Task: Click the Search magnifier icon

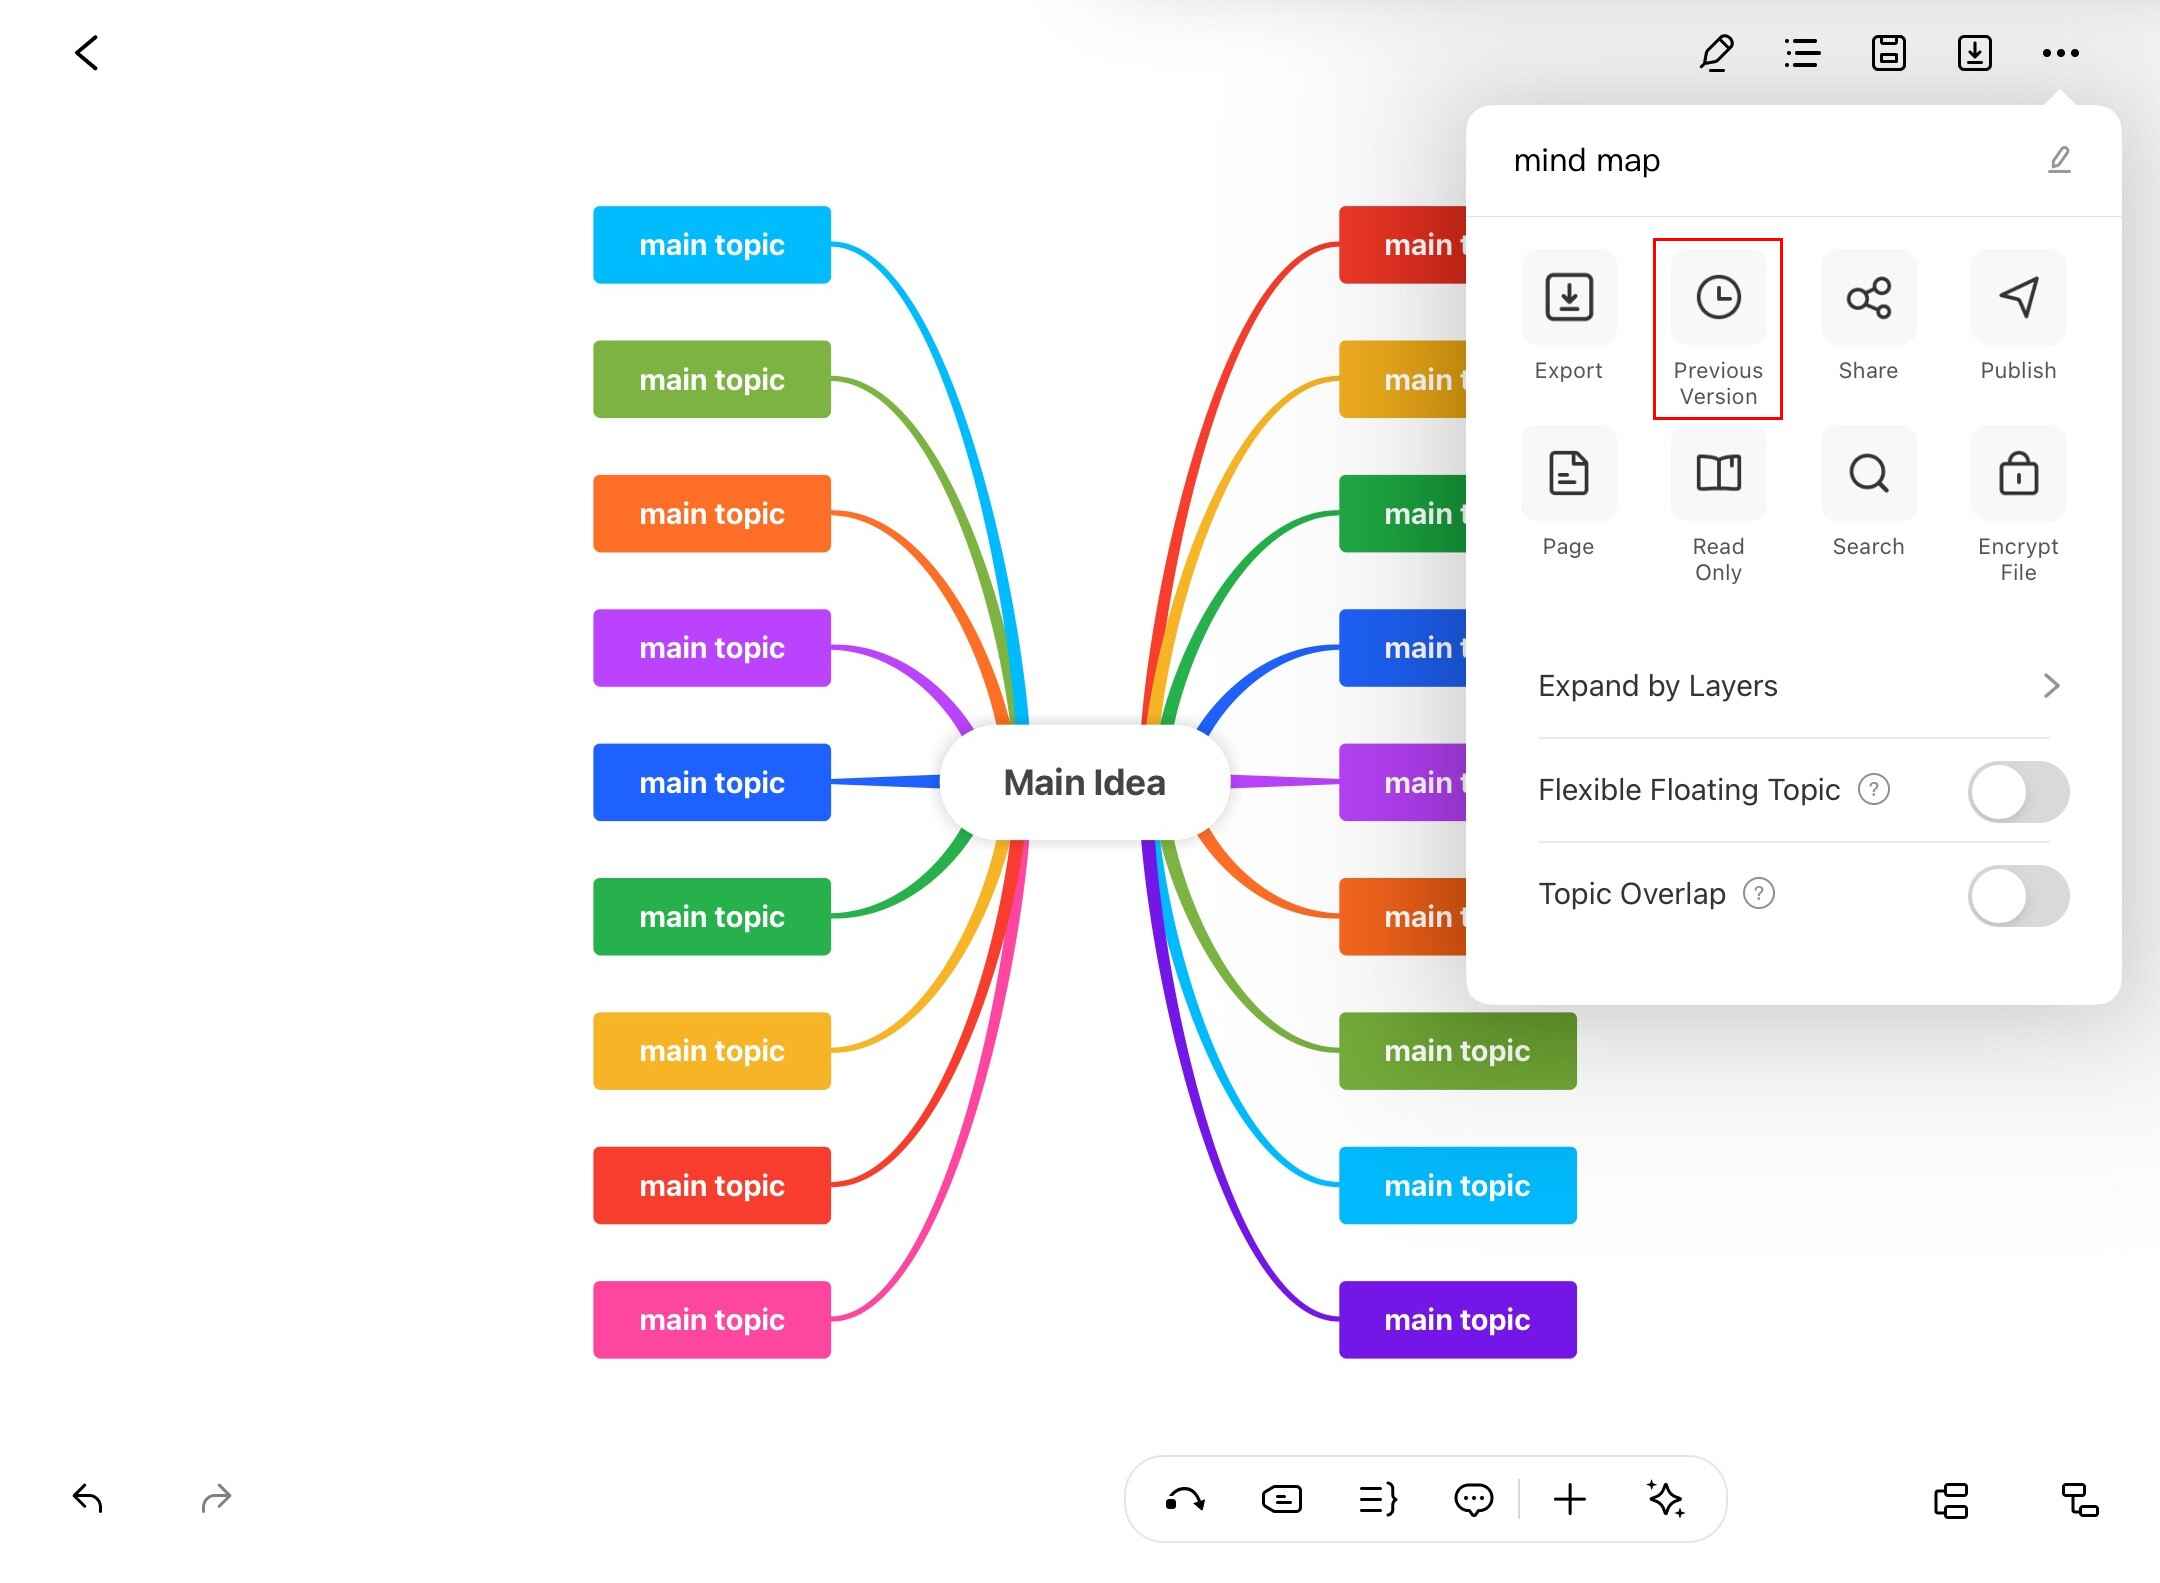Action: [1868, 474]
